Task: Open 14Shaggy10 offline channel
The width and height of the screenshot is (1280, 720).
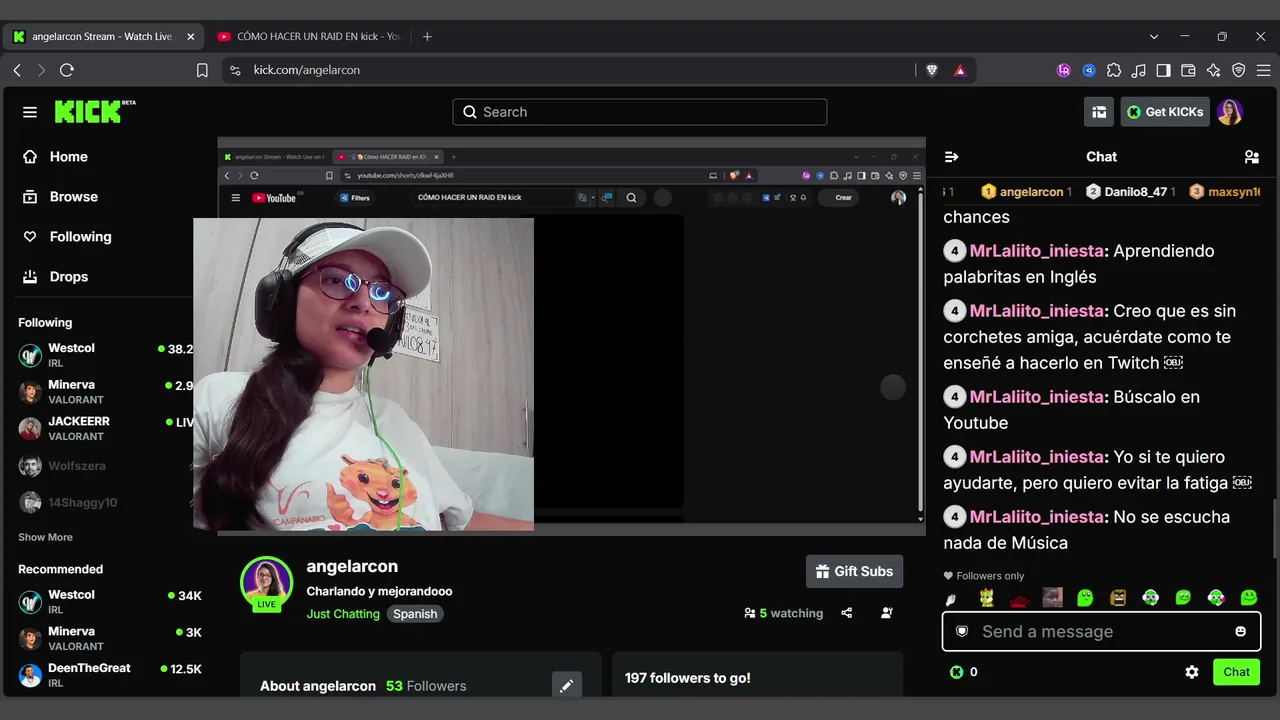Action: 105,502
